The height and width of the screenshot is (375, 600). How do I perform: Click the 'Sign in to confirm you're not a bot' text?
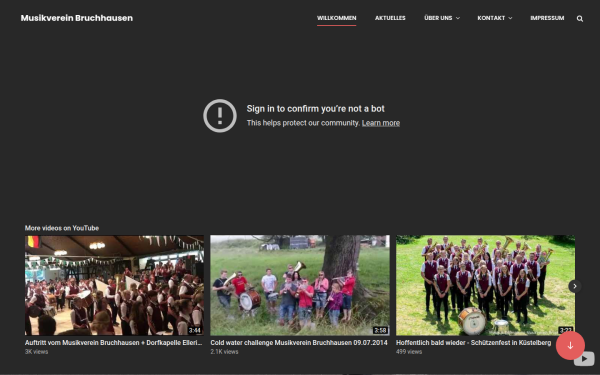315,109
